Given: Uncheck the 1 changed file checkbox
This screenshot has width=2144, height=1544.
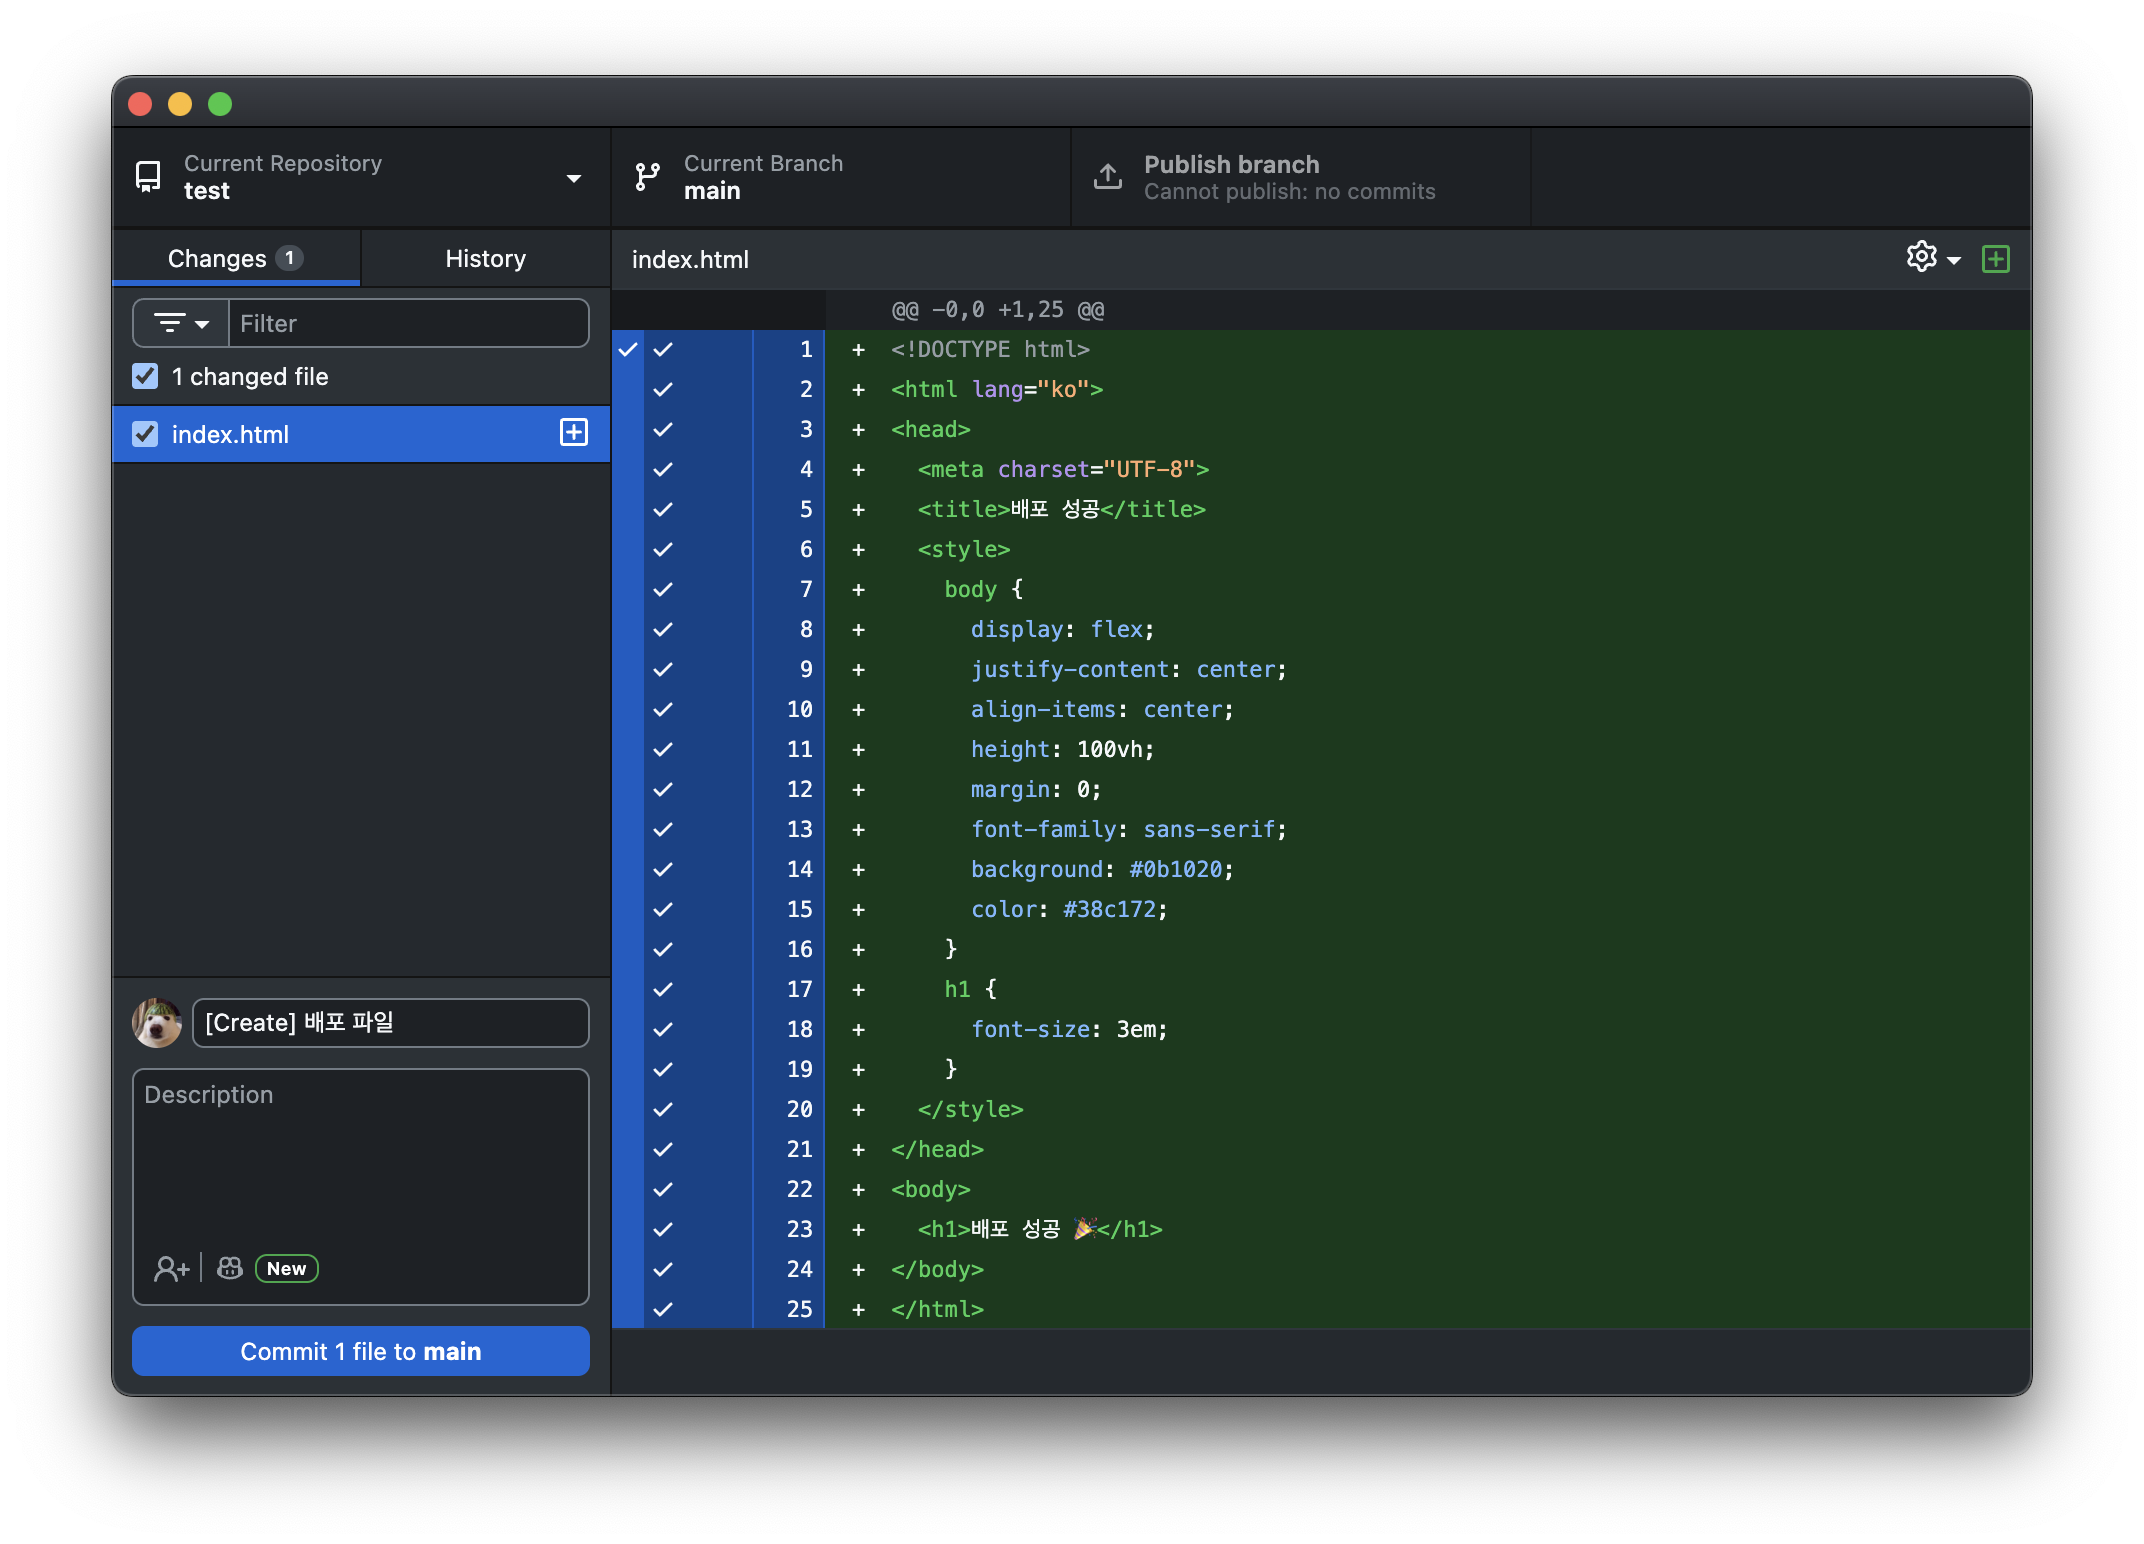Looking at the screenshot, I should [x=145, y=376].
